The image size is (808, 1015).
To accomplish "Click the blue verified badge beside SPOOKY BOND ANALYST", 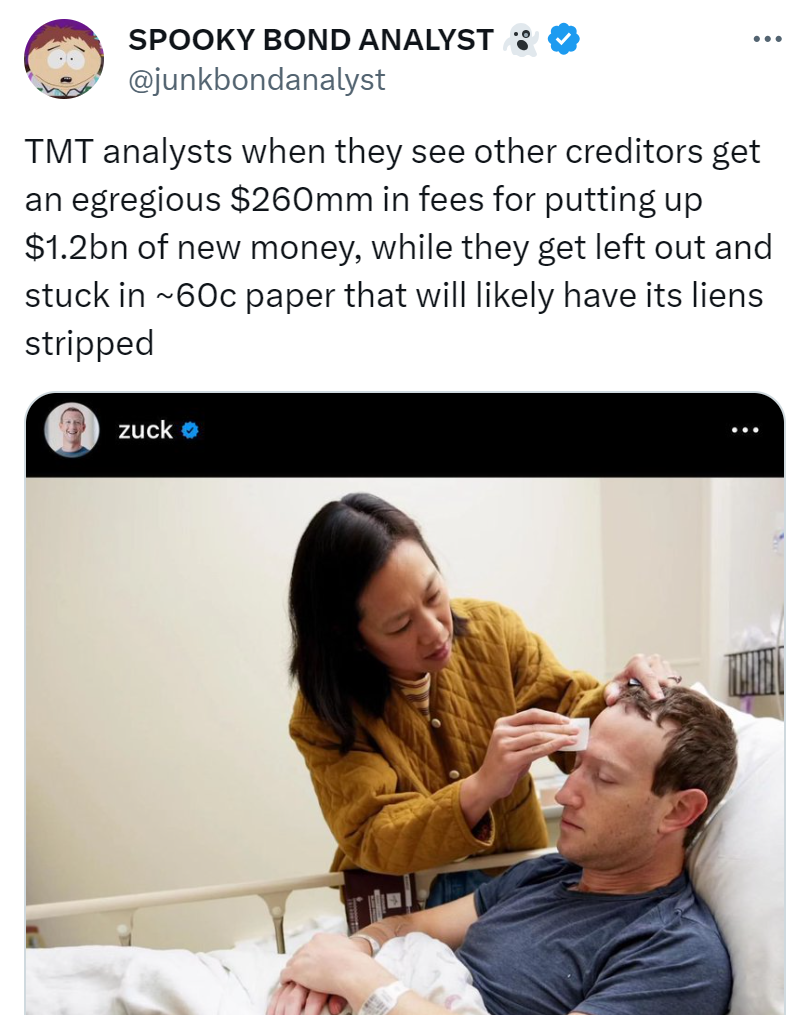I will [x=564, y=39].
